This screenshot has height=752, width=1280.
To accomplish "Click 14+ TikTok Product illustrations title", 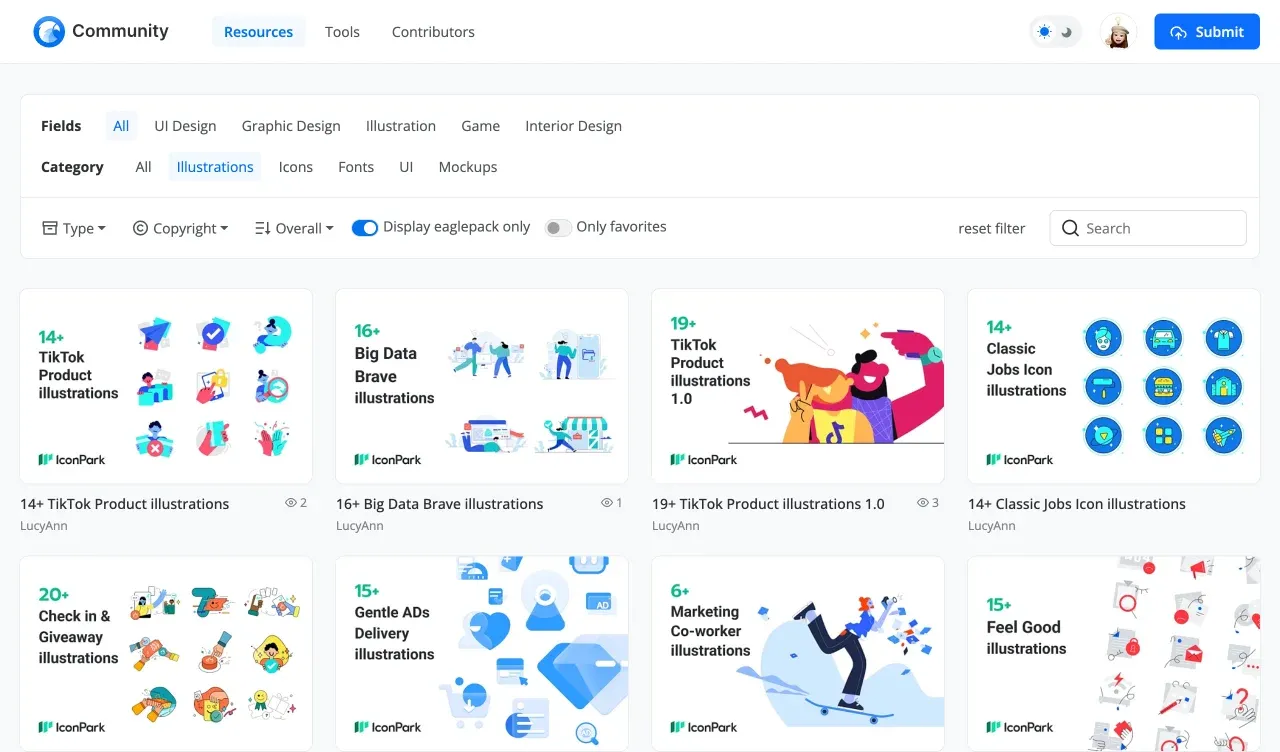I will pyautogui.click(x=125, y=504).
